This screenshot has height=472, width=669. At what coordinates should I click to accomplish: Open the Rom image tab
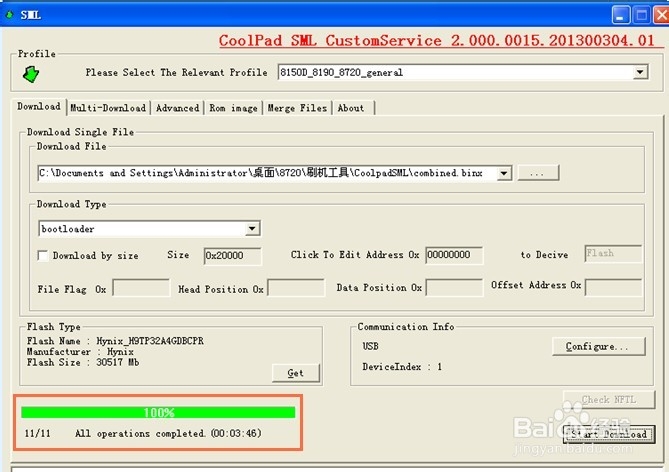point(233,108)
